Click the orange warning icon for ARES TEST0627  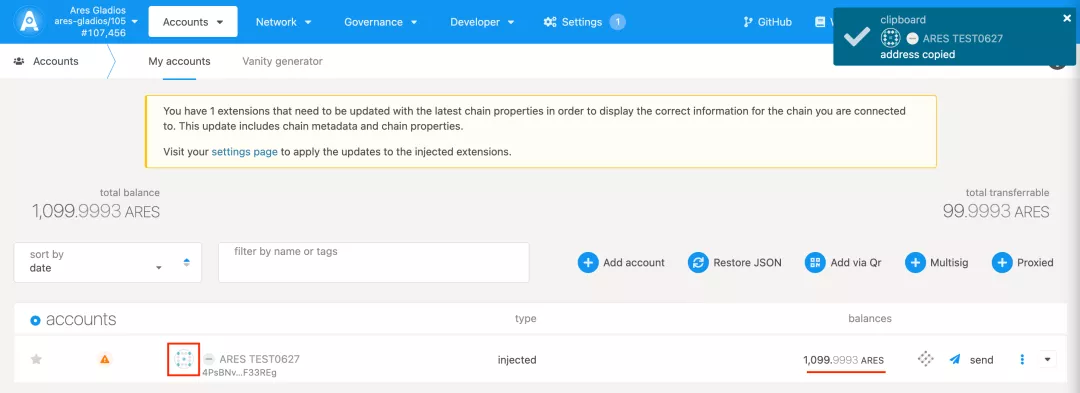105,359
